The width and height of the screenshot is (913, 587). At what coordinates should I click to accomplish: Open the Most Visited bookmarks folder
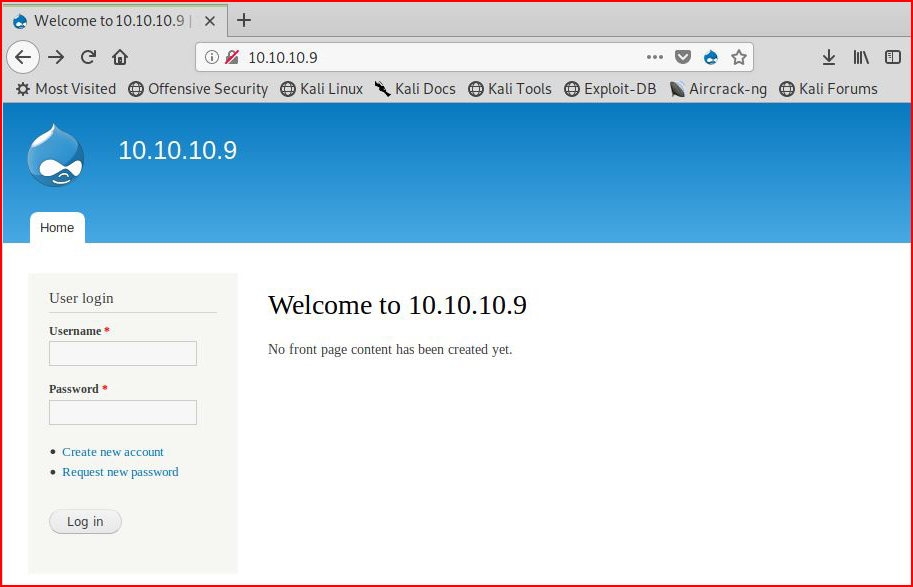(x=66, y=89)
